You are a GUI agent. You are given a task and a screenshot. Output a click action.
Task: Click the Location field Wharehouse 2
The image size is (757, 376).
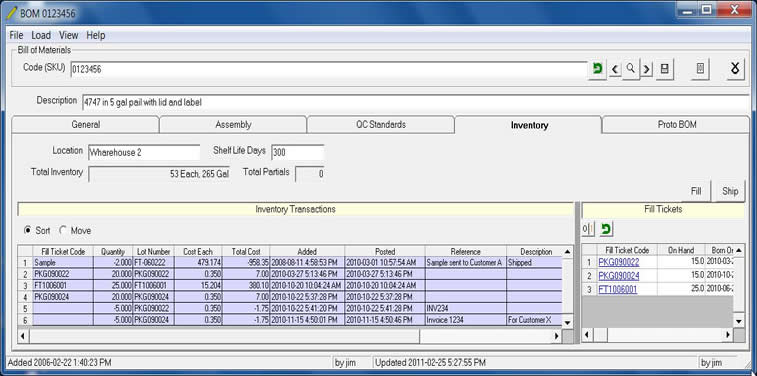[144, 153]
